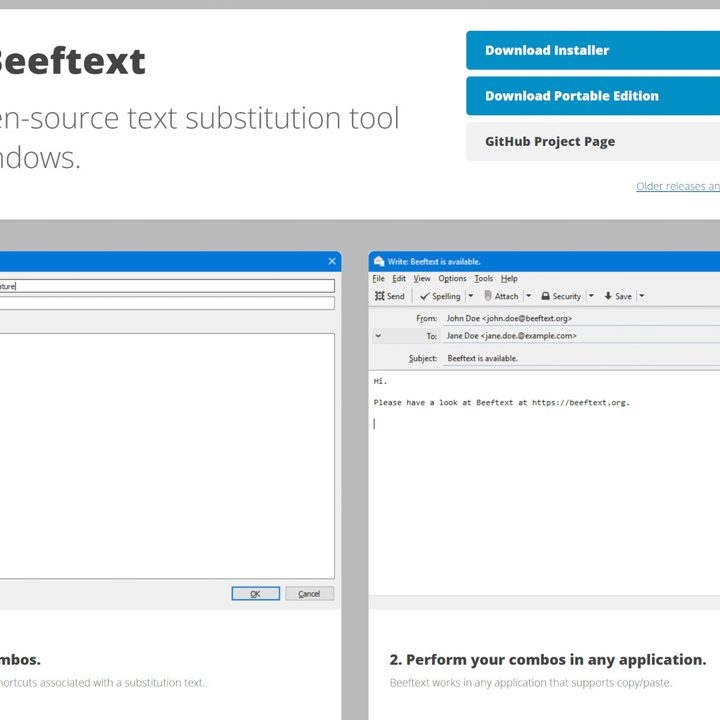The height and width of the screenshot is (720, 720).
Task: Expand the Attach dropdown arrow
Action: click(529, 296)
